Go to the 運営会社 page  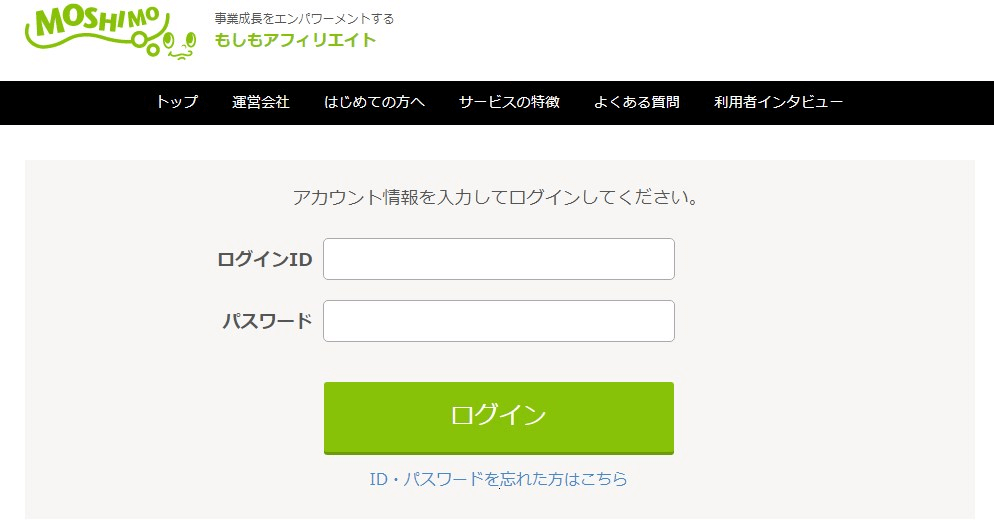(x=261, y=102)
